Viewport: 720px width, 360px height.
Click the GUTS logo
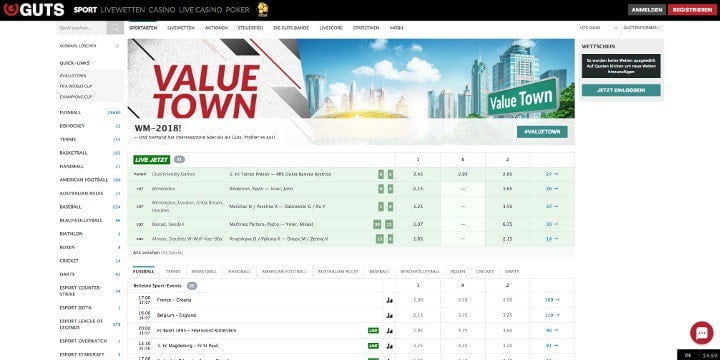coord(34,10)
